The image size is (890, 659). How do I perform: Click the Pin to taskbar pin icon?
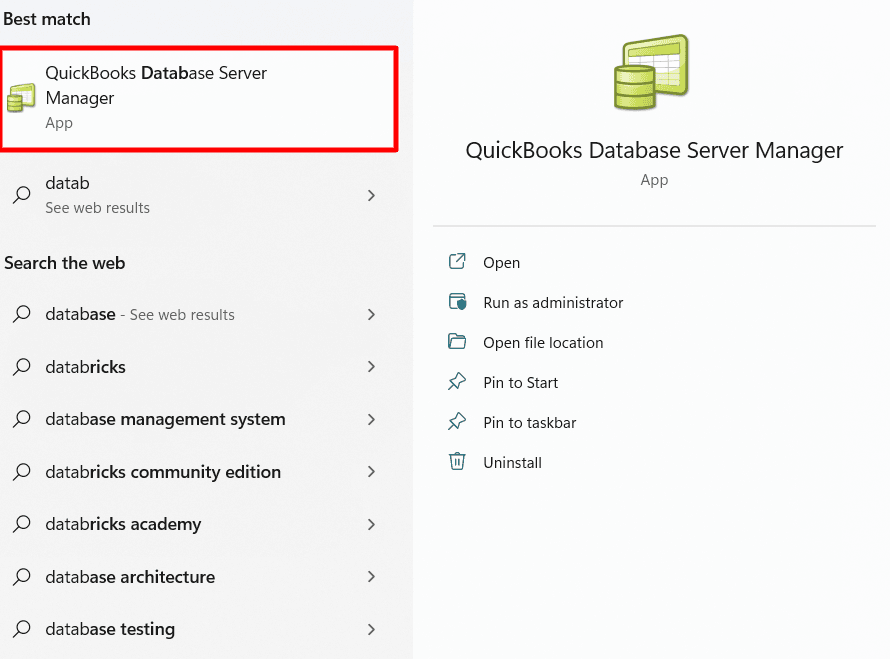(457, 422)
